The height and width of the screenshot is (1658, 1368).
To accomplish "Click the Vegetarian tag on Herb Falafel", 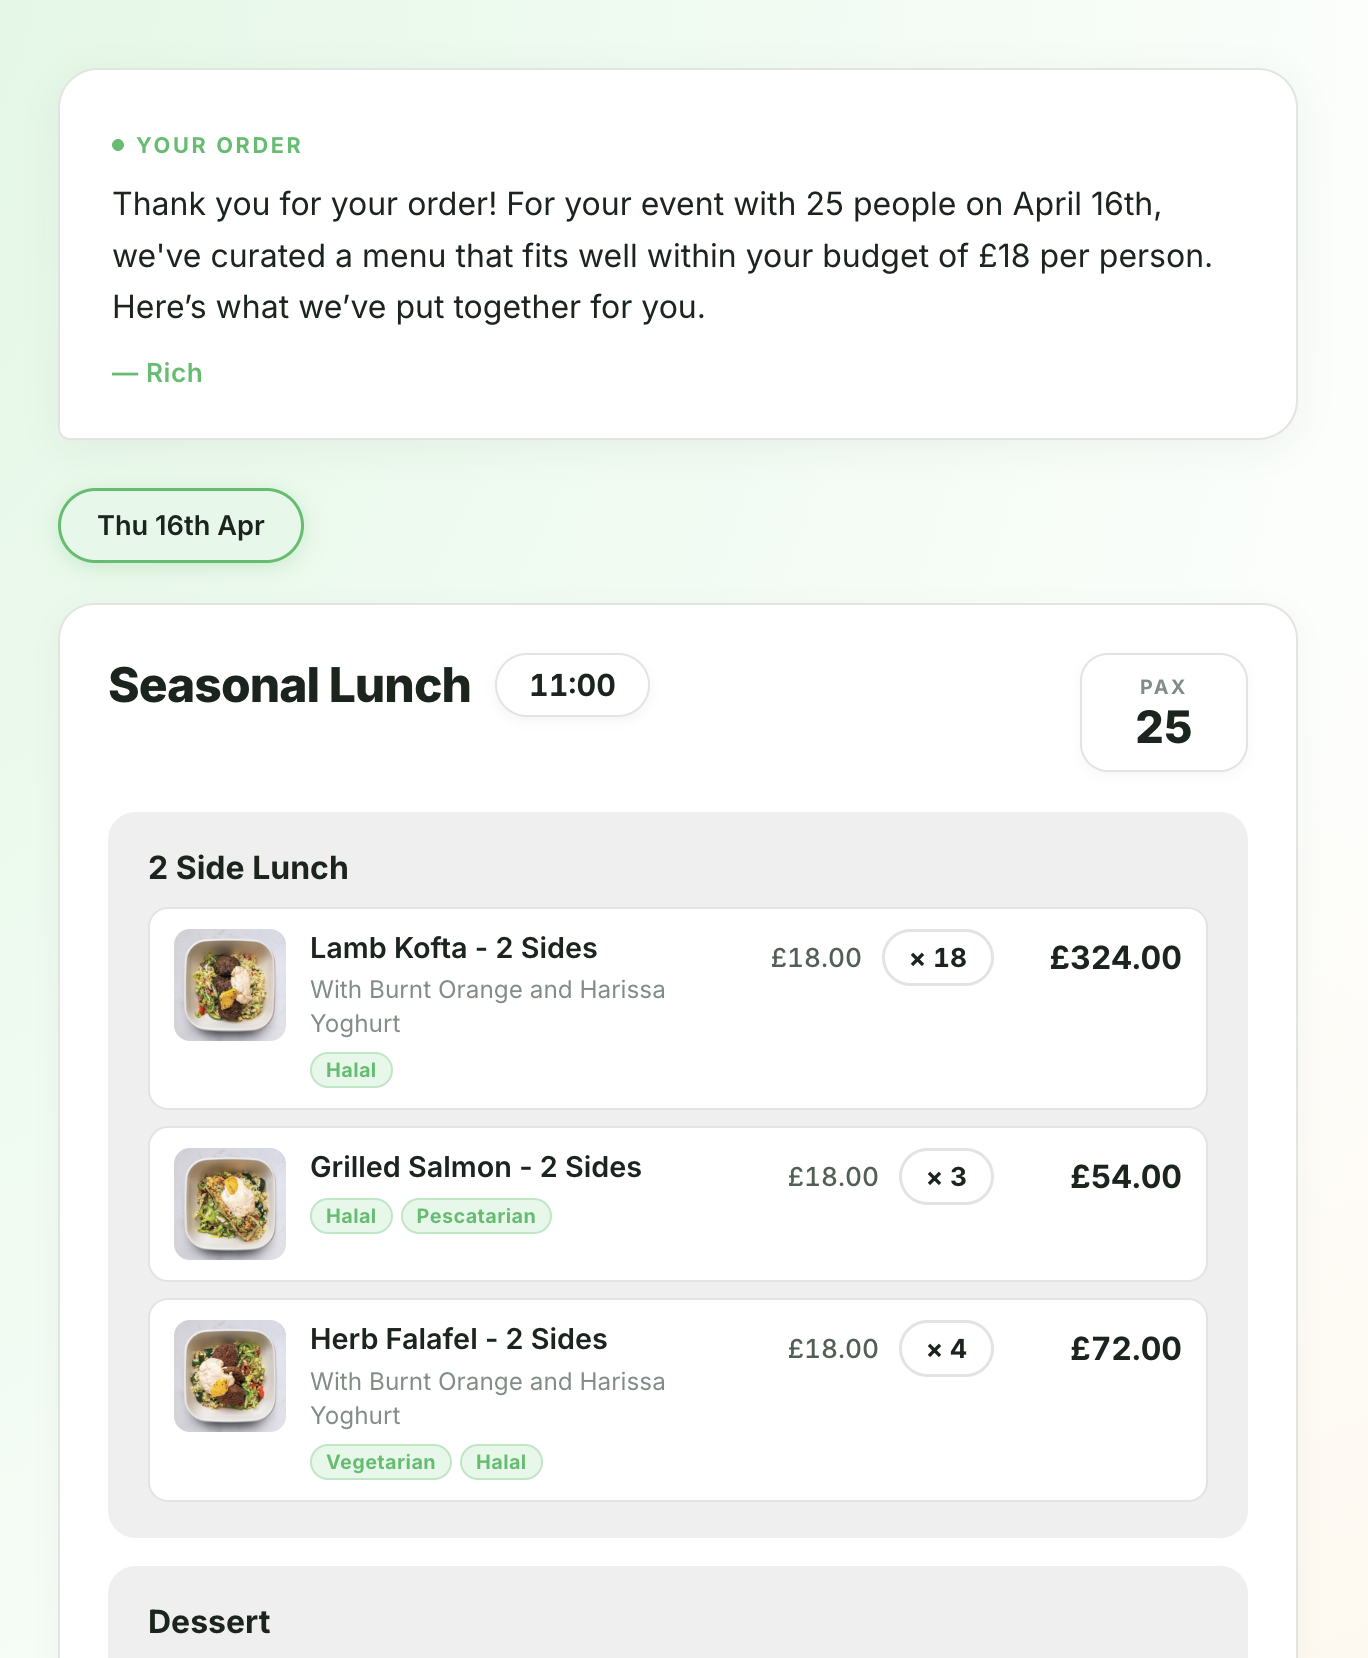I will (381, 1463).
